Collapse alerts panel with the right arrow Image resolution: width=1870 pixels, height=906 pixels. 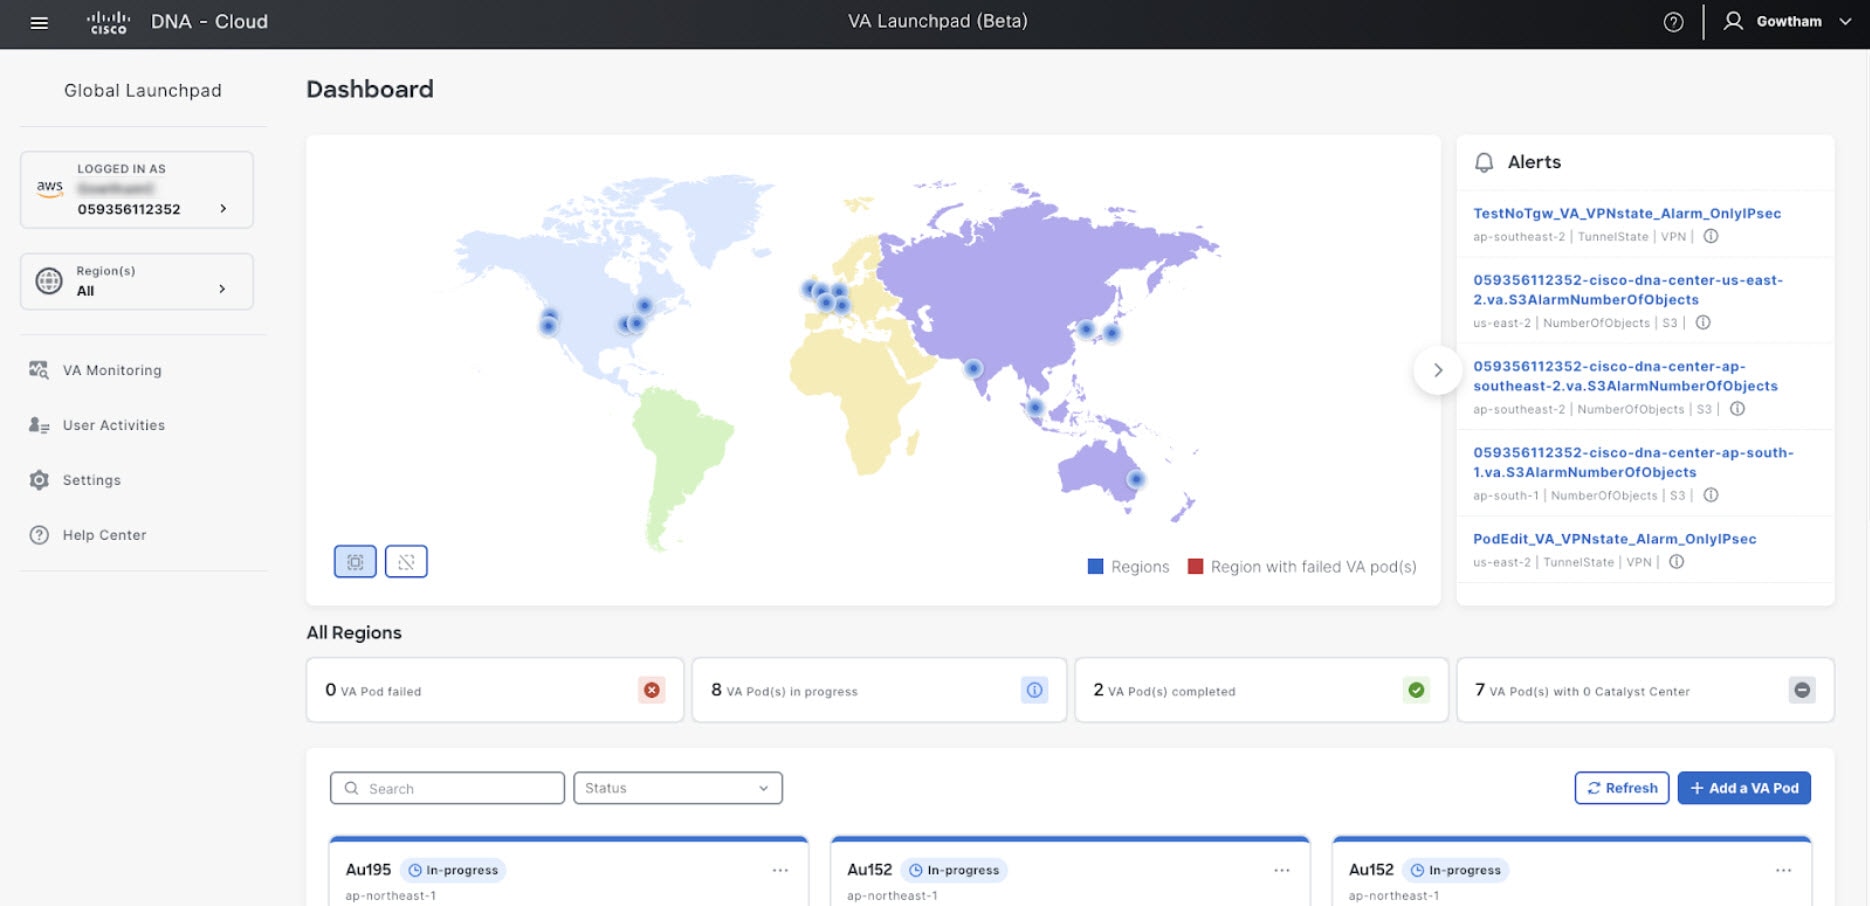(x=1437, y=370)
